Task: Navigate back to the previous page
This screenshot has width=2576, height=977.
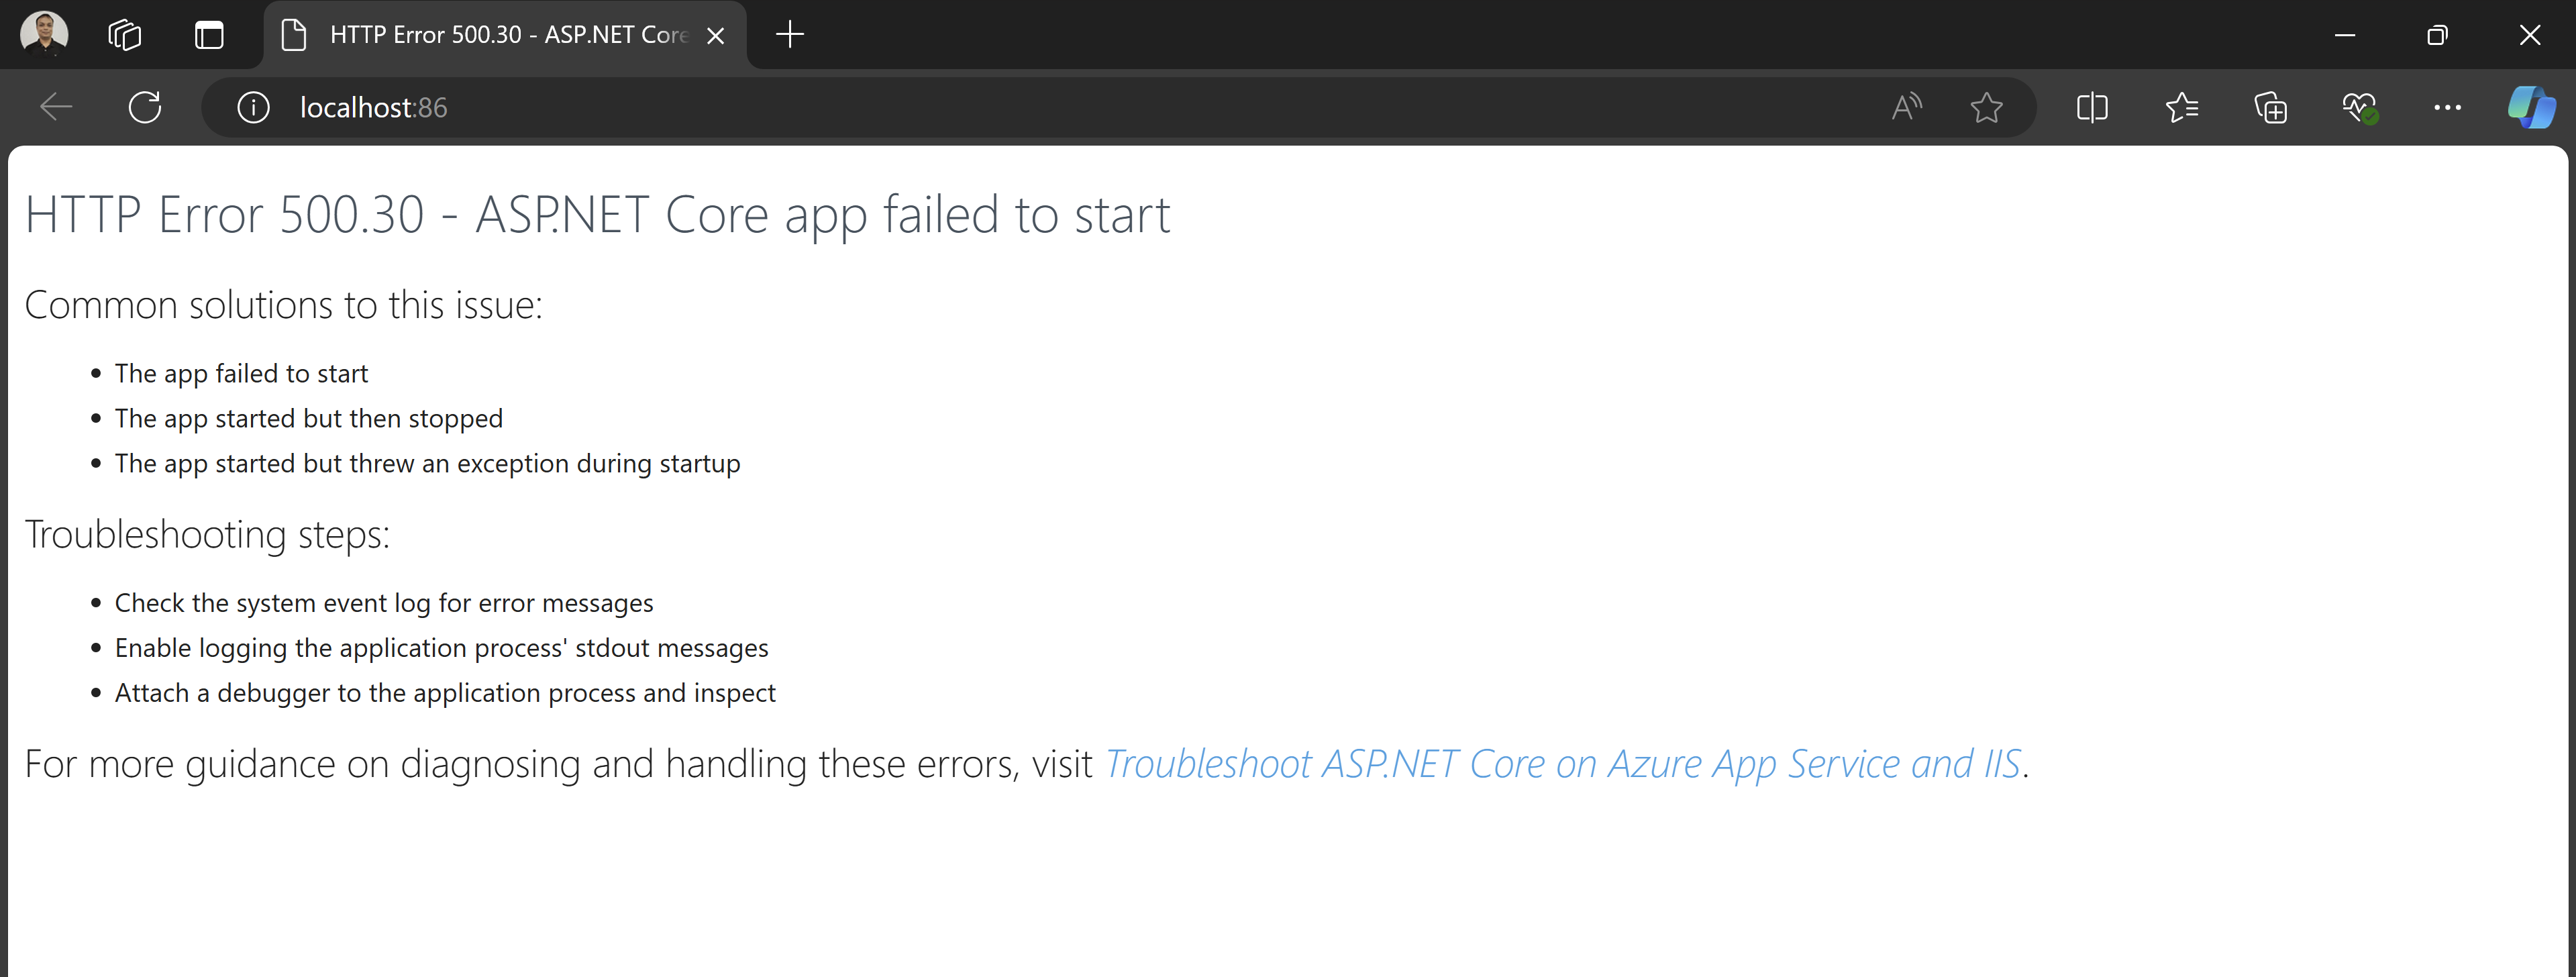Action: click(56, 107)
